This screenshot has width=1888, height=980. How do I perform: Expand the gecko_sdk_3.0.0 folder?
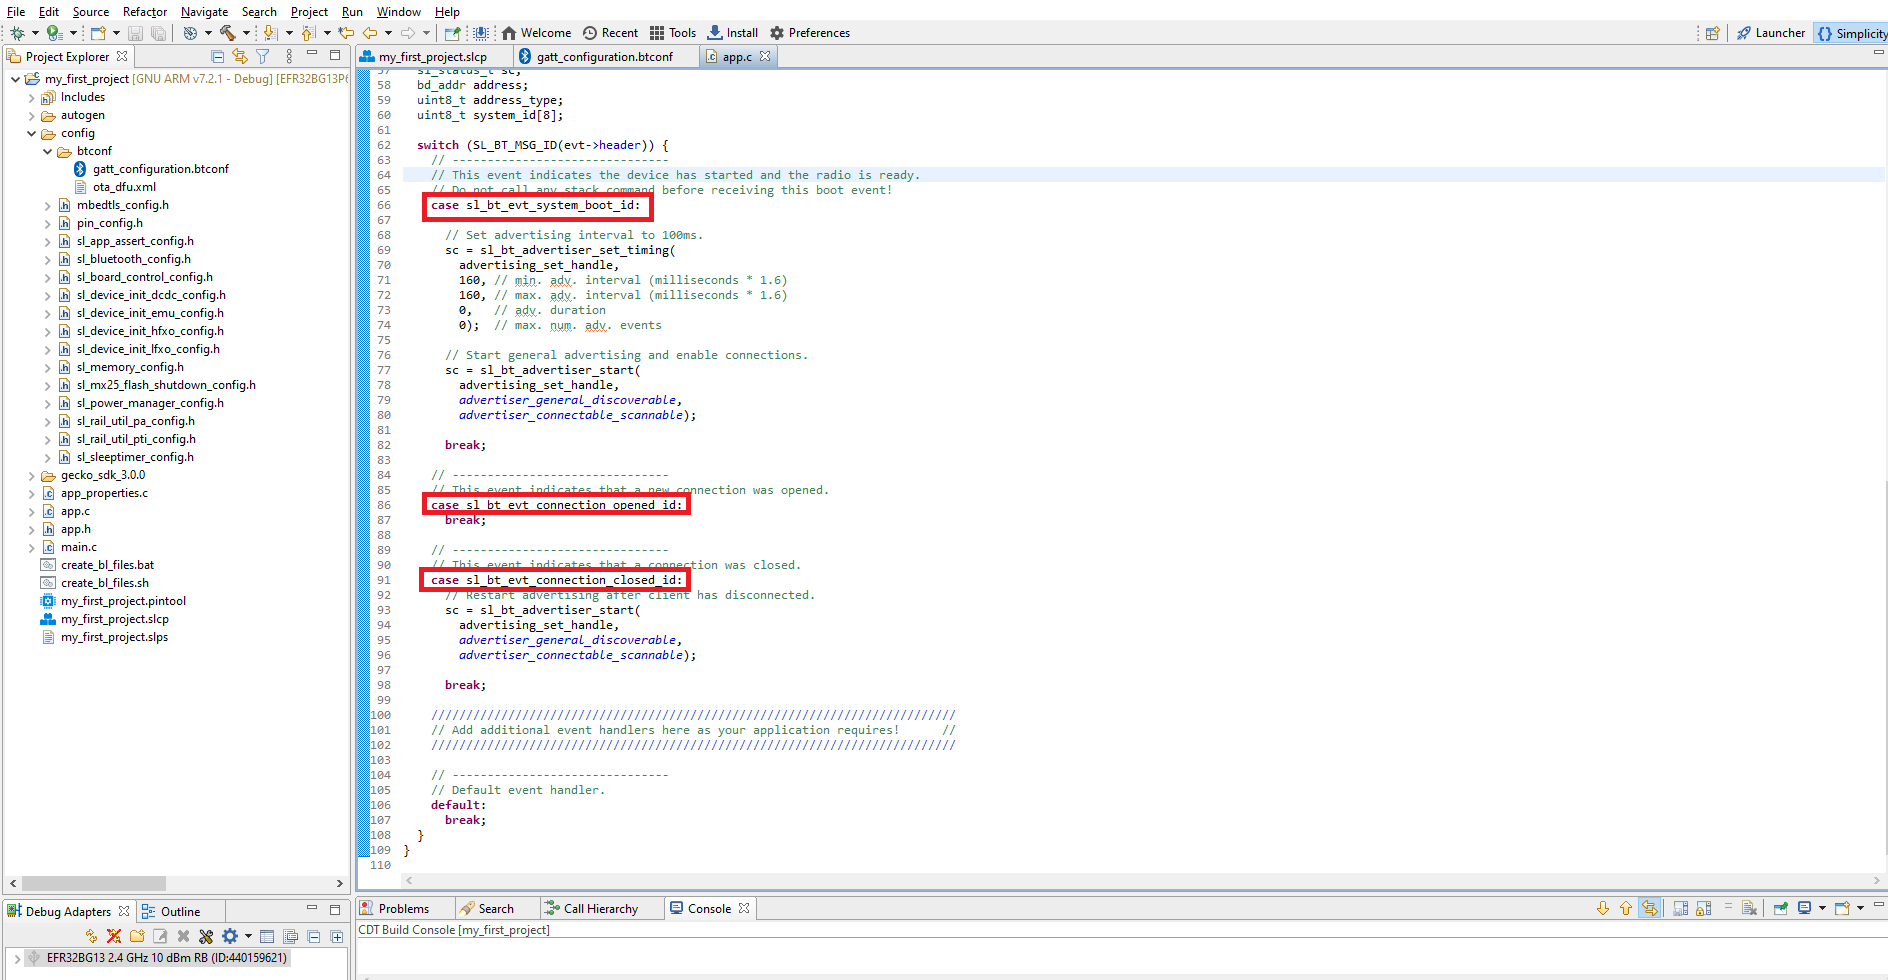[31, 476]
